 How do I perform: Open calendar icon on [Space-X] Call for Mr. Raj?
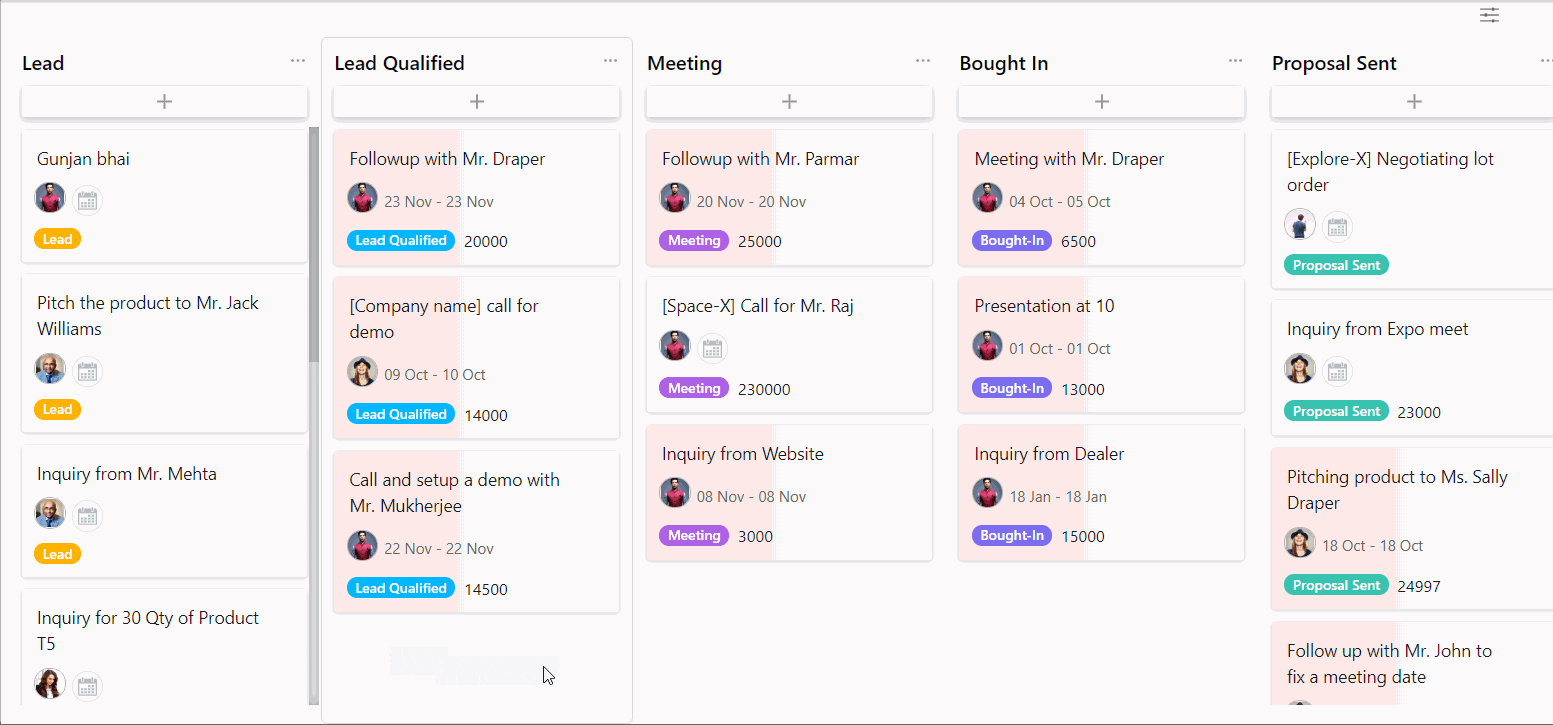click(712, 346)
